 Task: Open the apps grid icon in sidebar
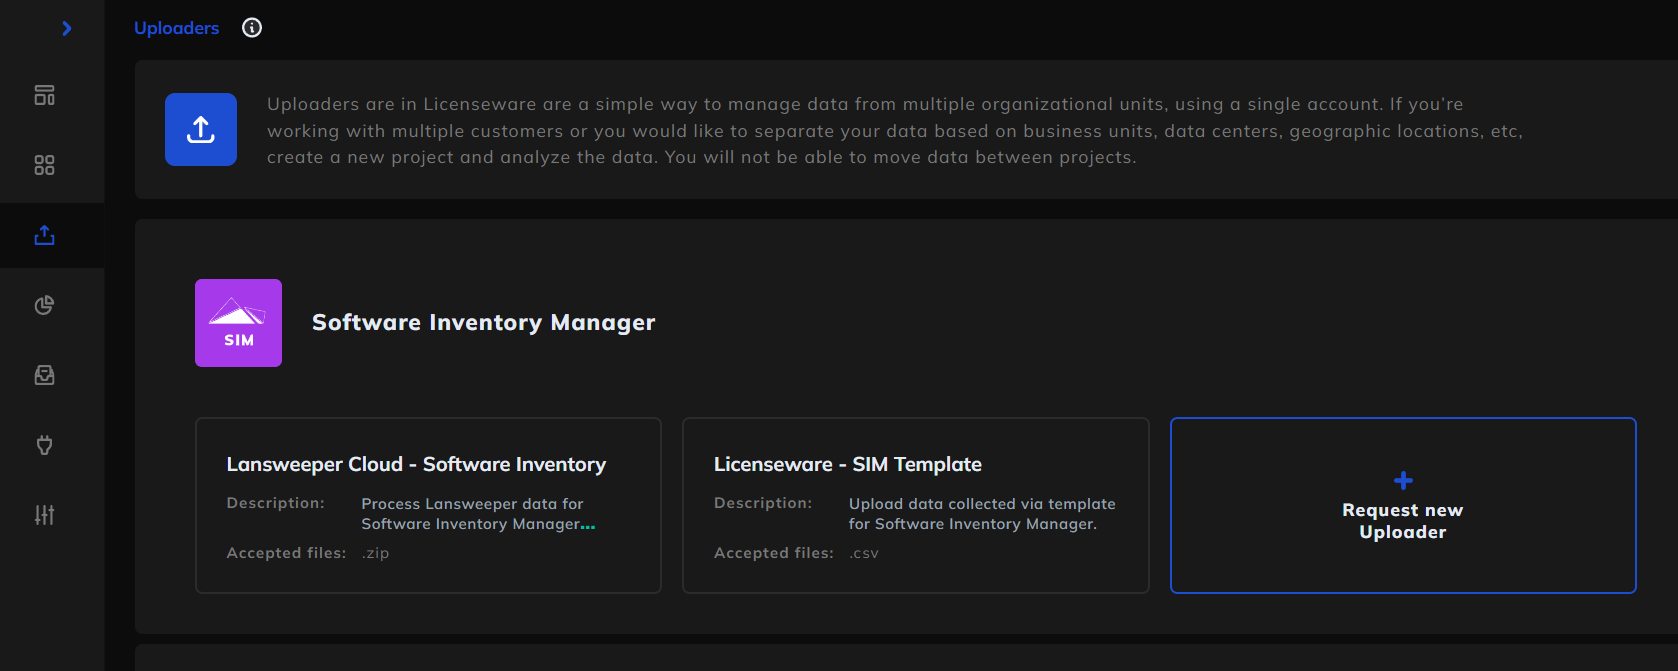pos(44,165)
